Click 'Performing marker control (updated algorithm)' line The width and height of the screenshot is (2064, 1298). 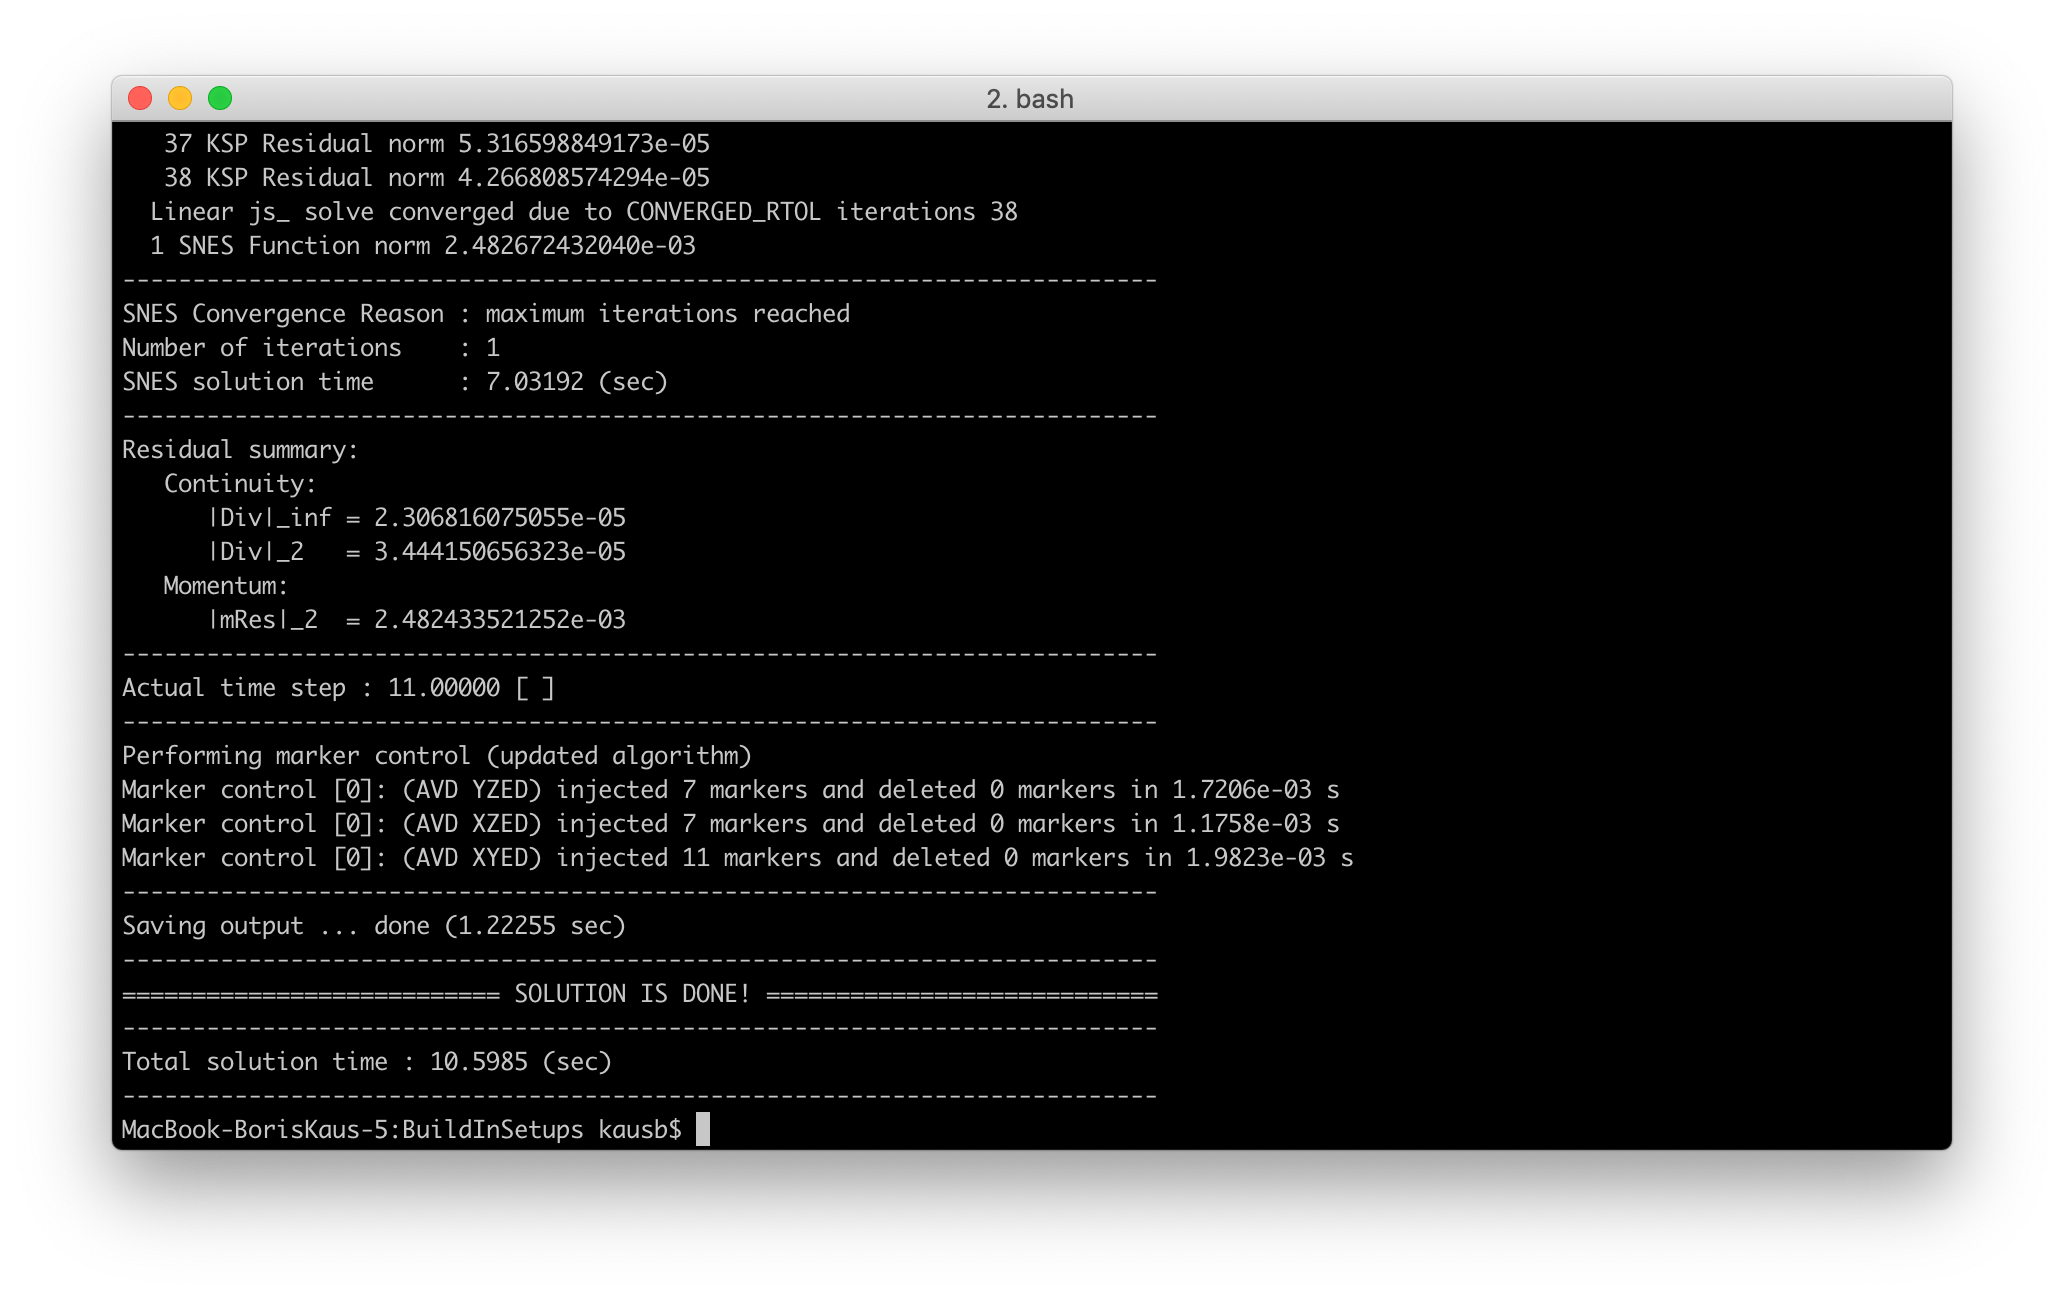click(x=437, y=756)
